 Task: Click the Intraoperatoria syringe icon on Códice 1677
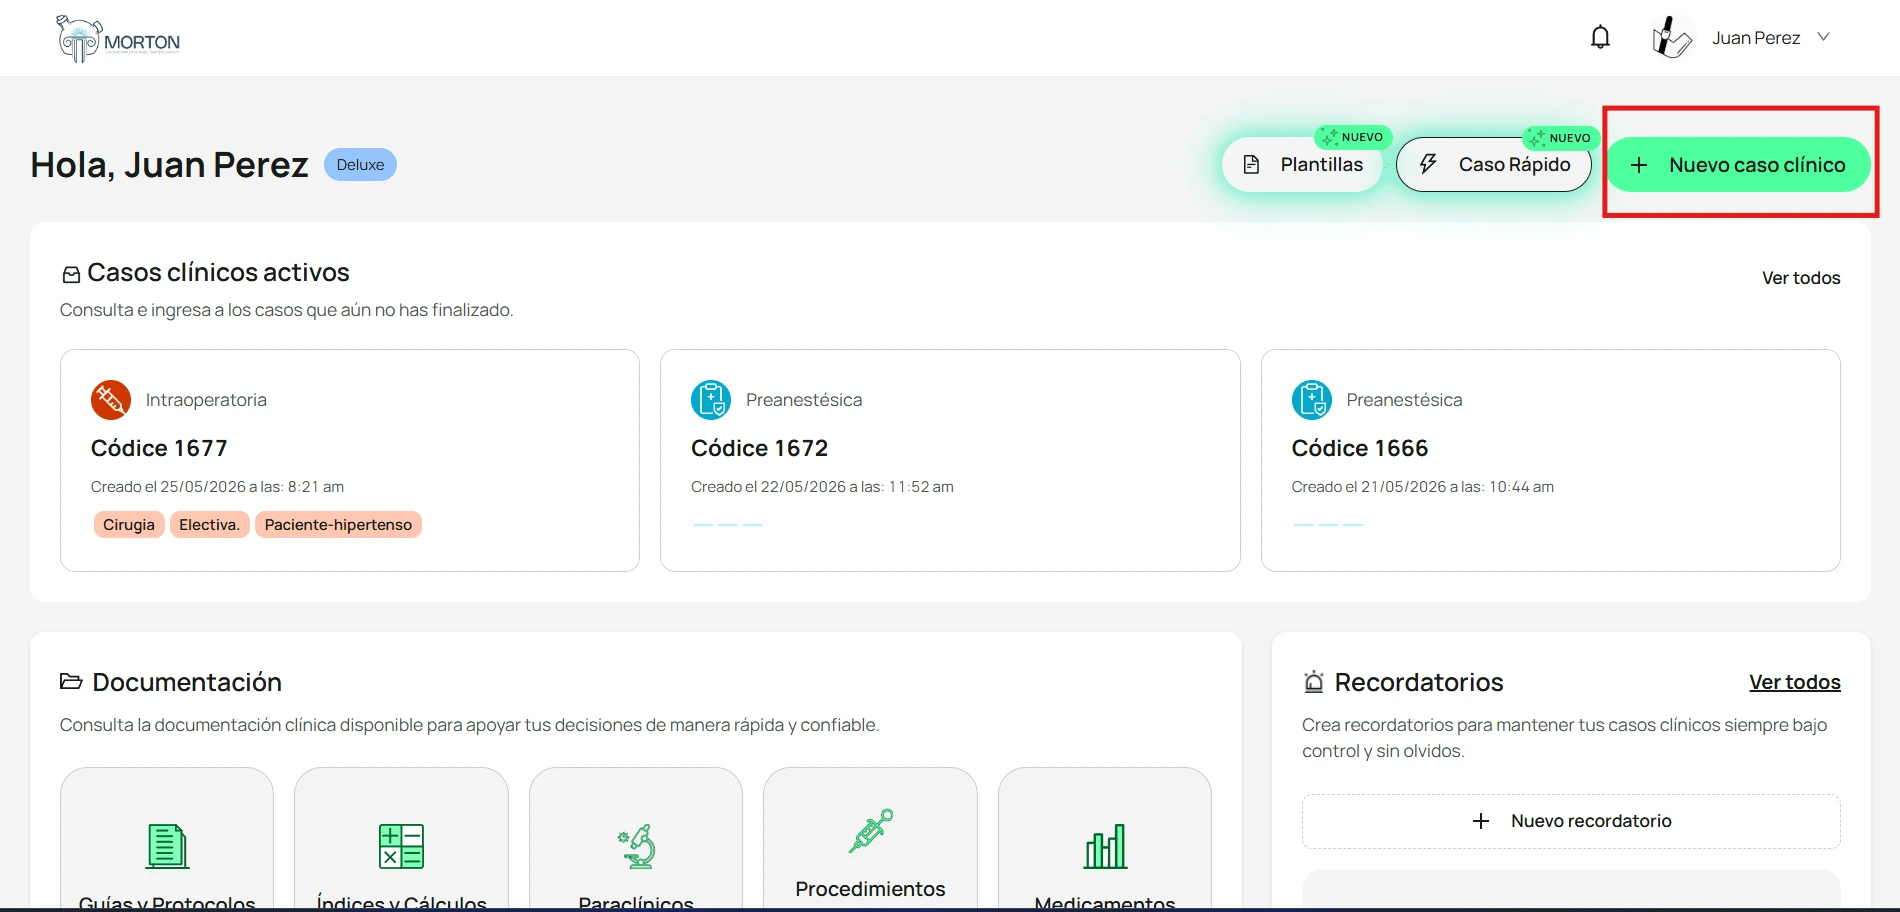111,400
